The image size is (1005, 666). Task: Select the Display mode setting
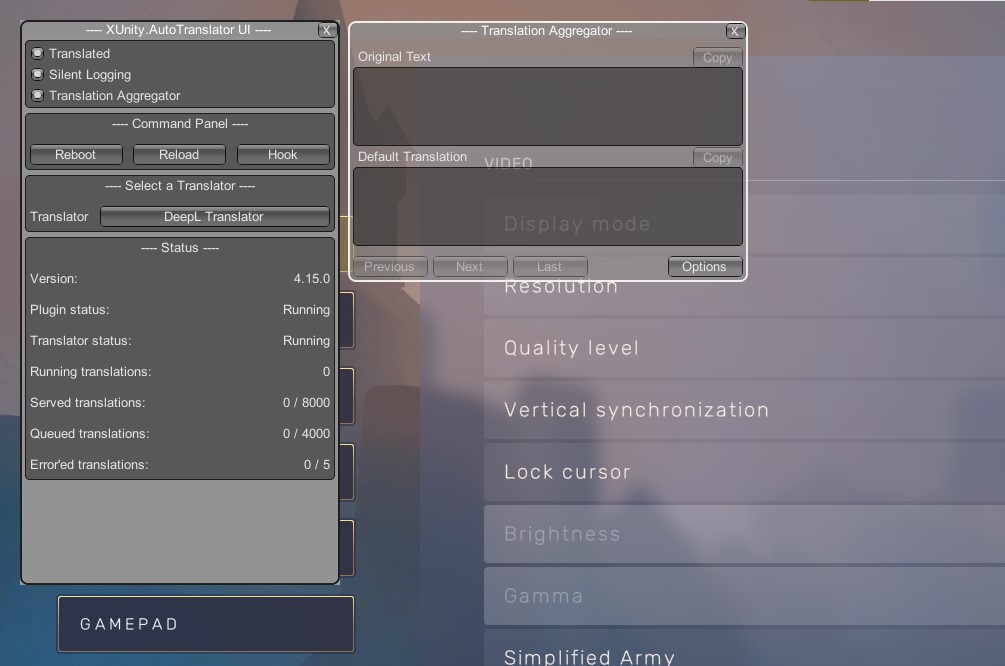tap(744, 224)
